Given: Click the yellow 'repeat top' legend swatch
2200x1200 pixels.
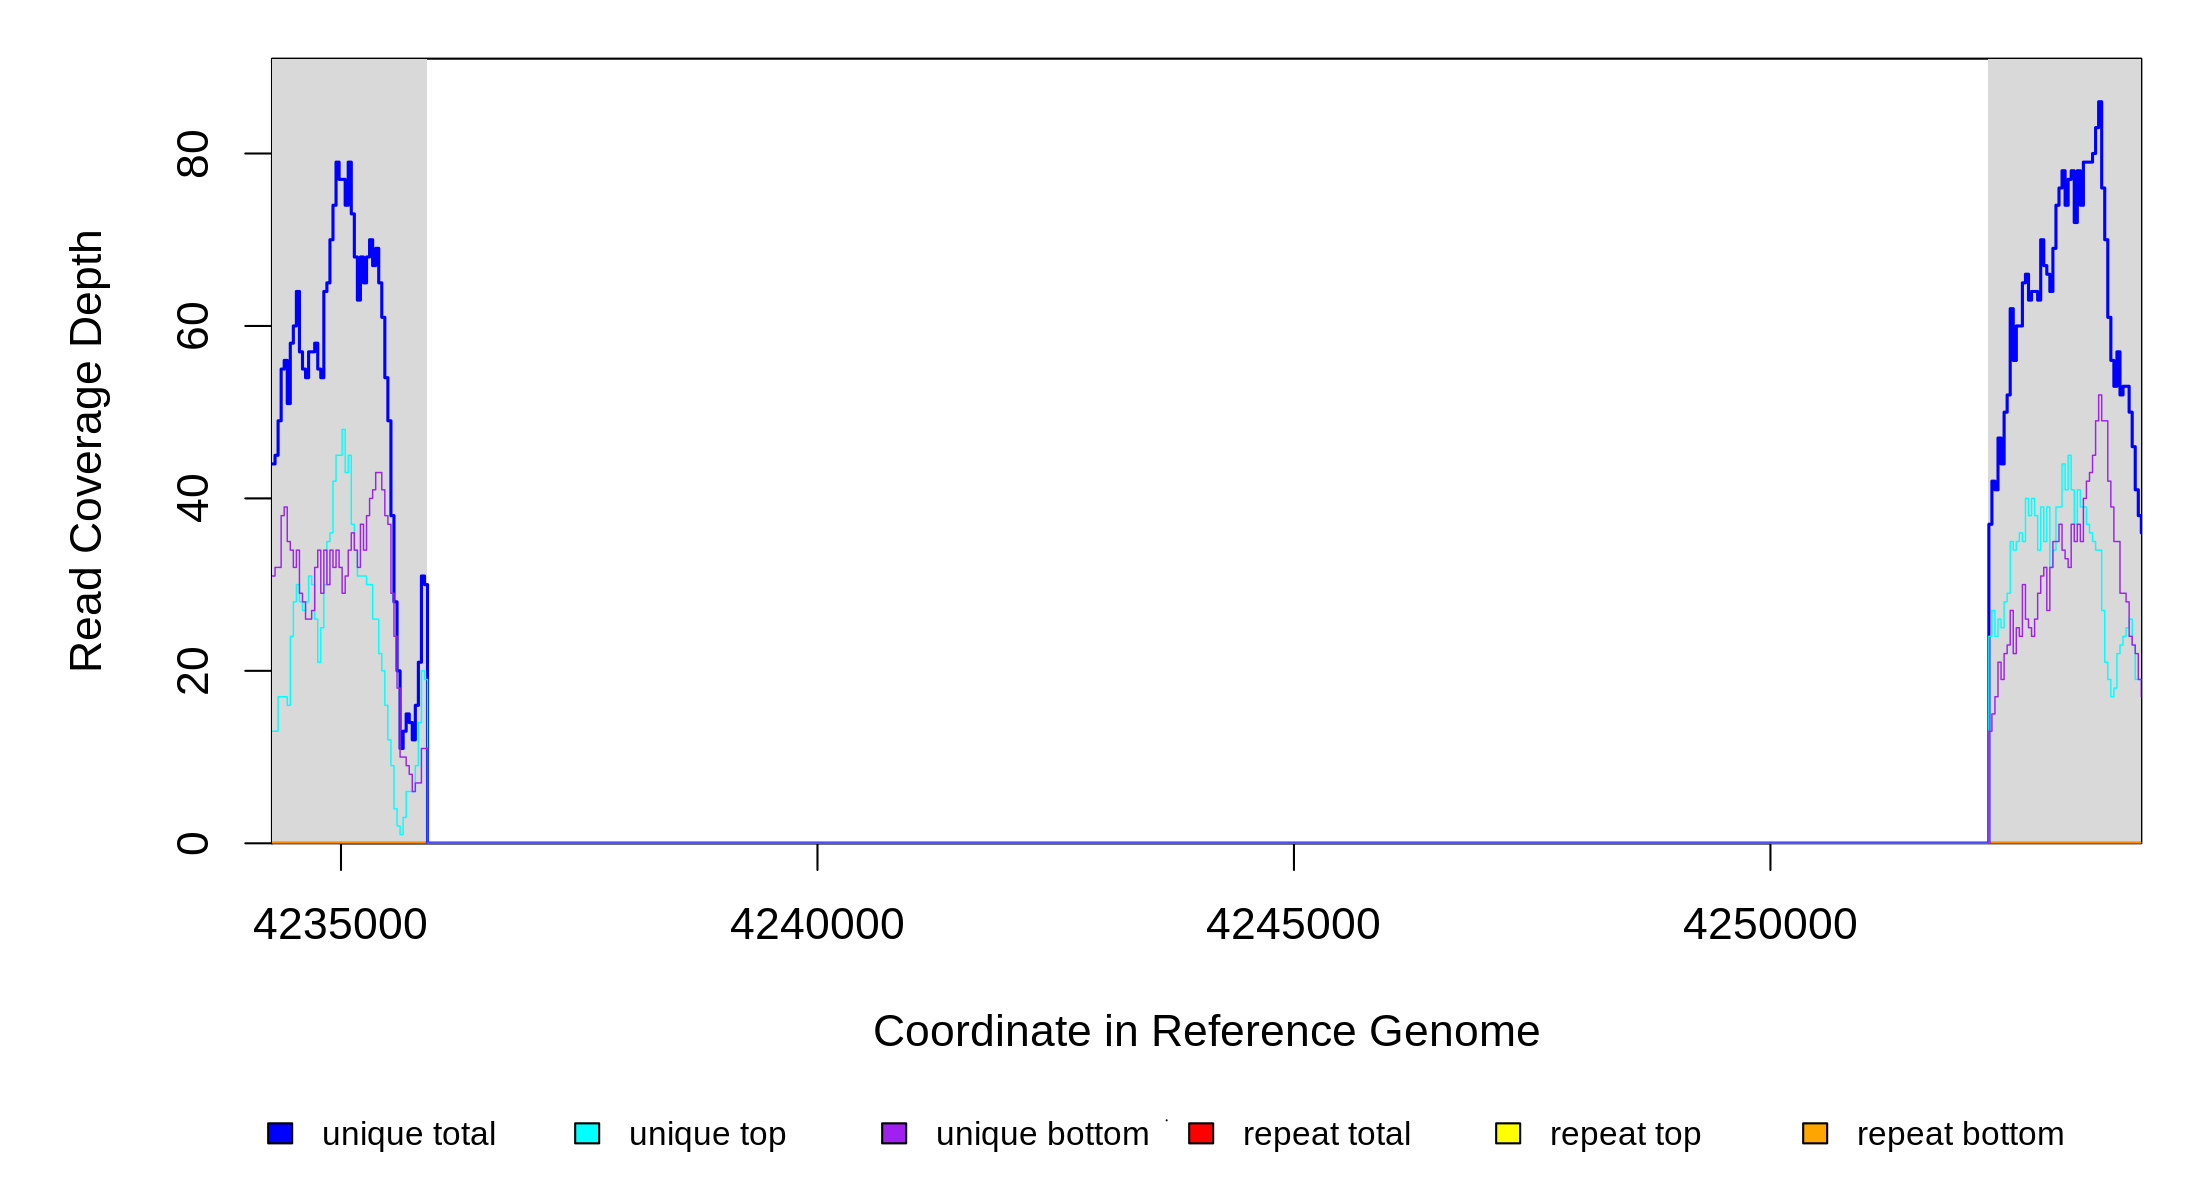Looking at the screenshot, I should point(1508,1133).
